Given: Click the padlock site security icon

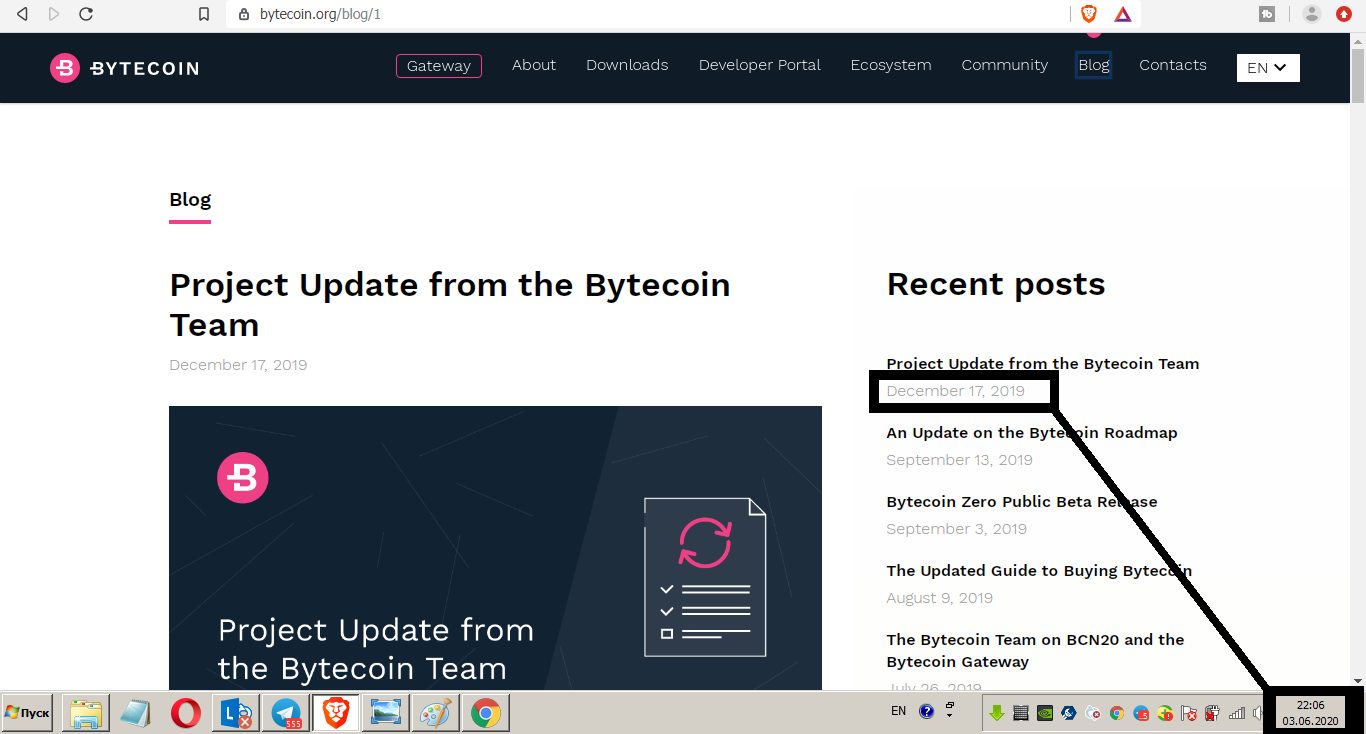Looking at the screenshot, I should point(243,14).
